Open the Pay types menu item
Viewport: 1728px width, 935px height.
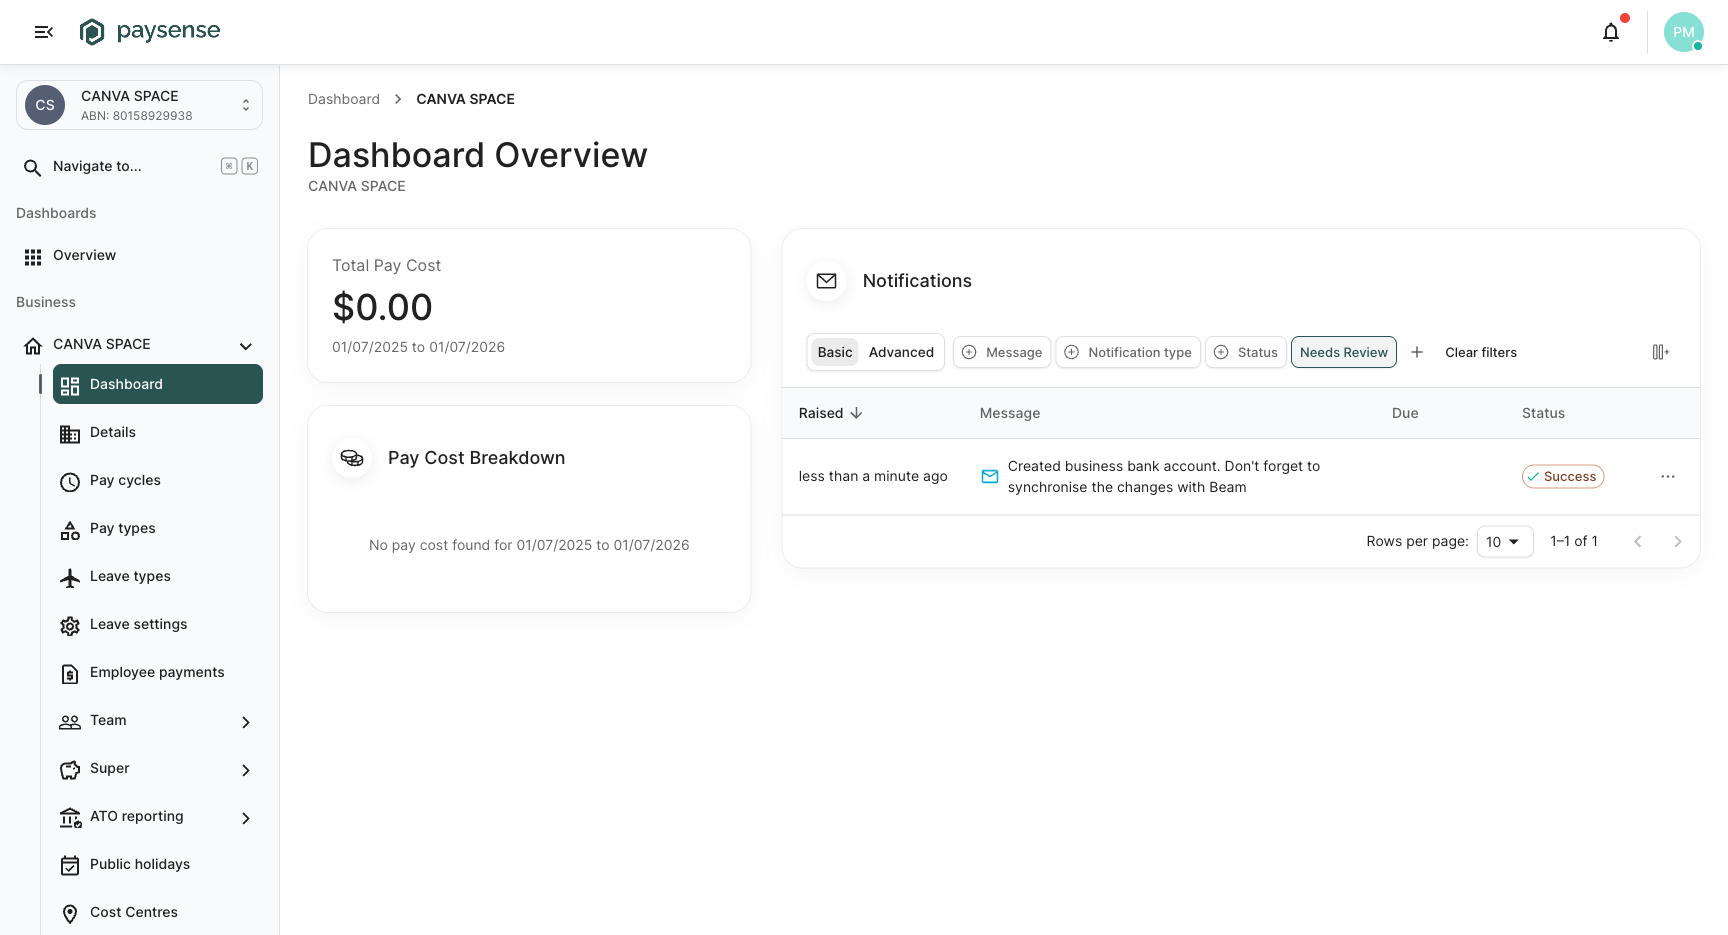point(158,528)
